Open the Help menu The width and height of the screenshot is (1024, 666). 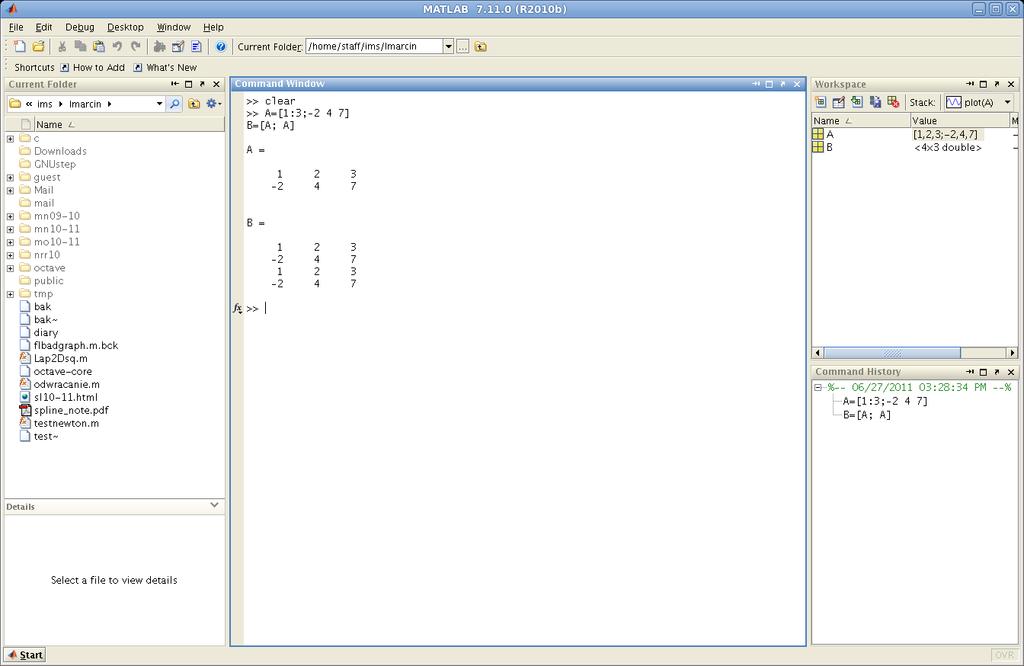213,27
